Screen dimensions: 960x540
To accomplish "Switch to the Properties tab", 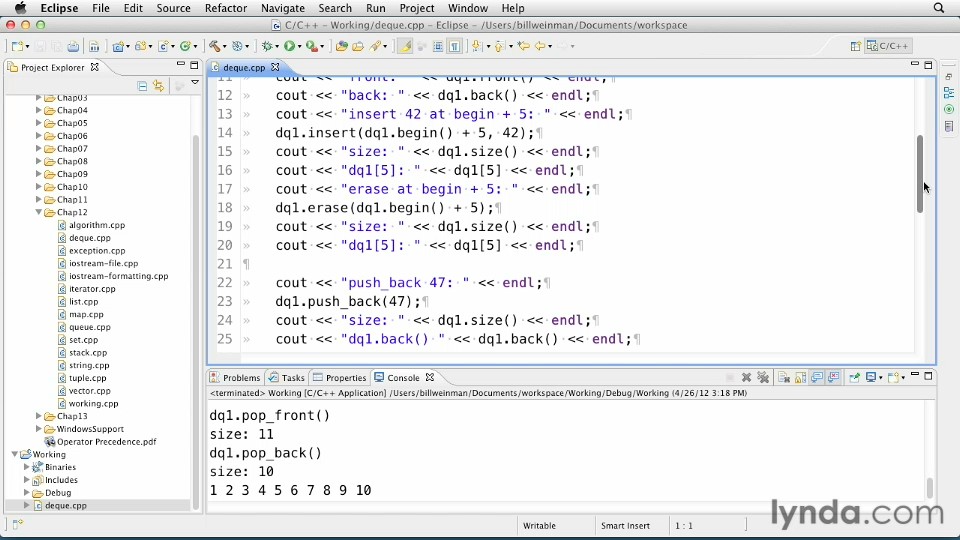I will [339, 378].
